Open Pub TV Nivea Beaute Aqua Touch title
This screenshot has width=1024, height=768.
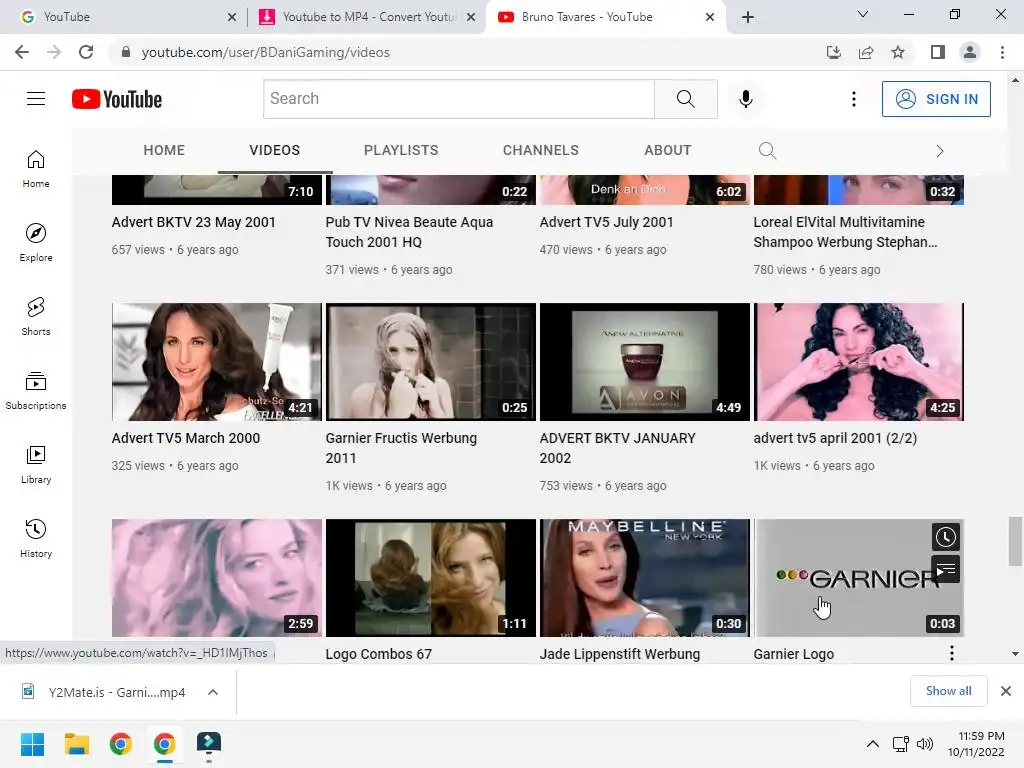tap(409, 232)
